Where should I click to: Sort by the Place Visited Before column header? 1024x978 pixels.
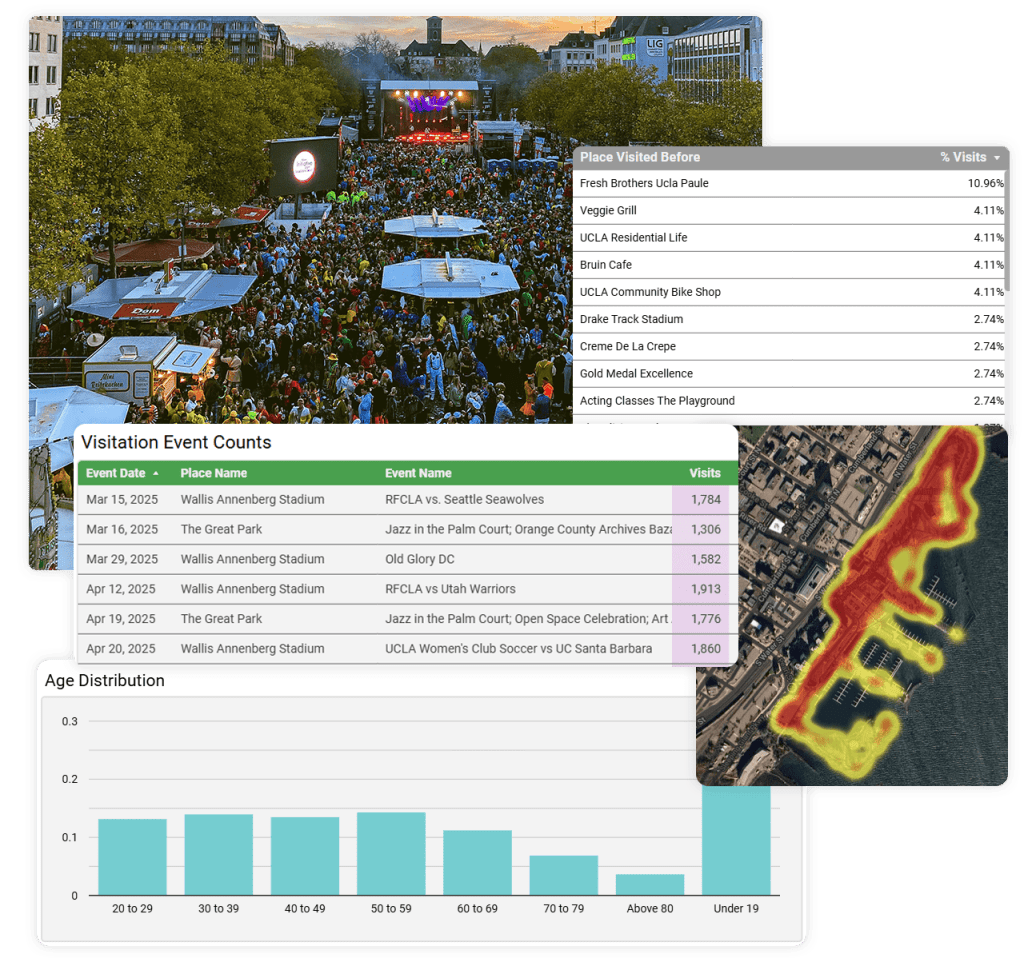[x=640, y=157]
